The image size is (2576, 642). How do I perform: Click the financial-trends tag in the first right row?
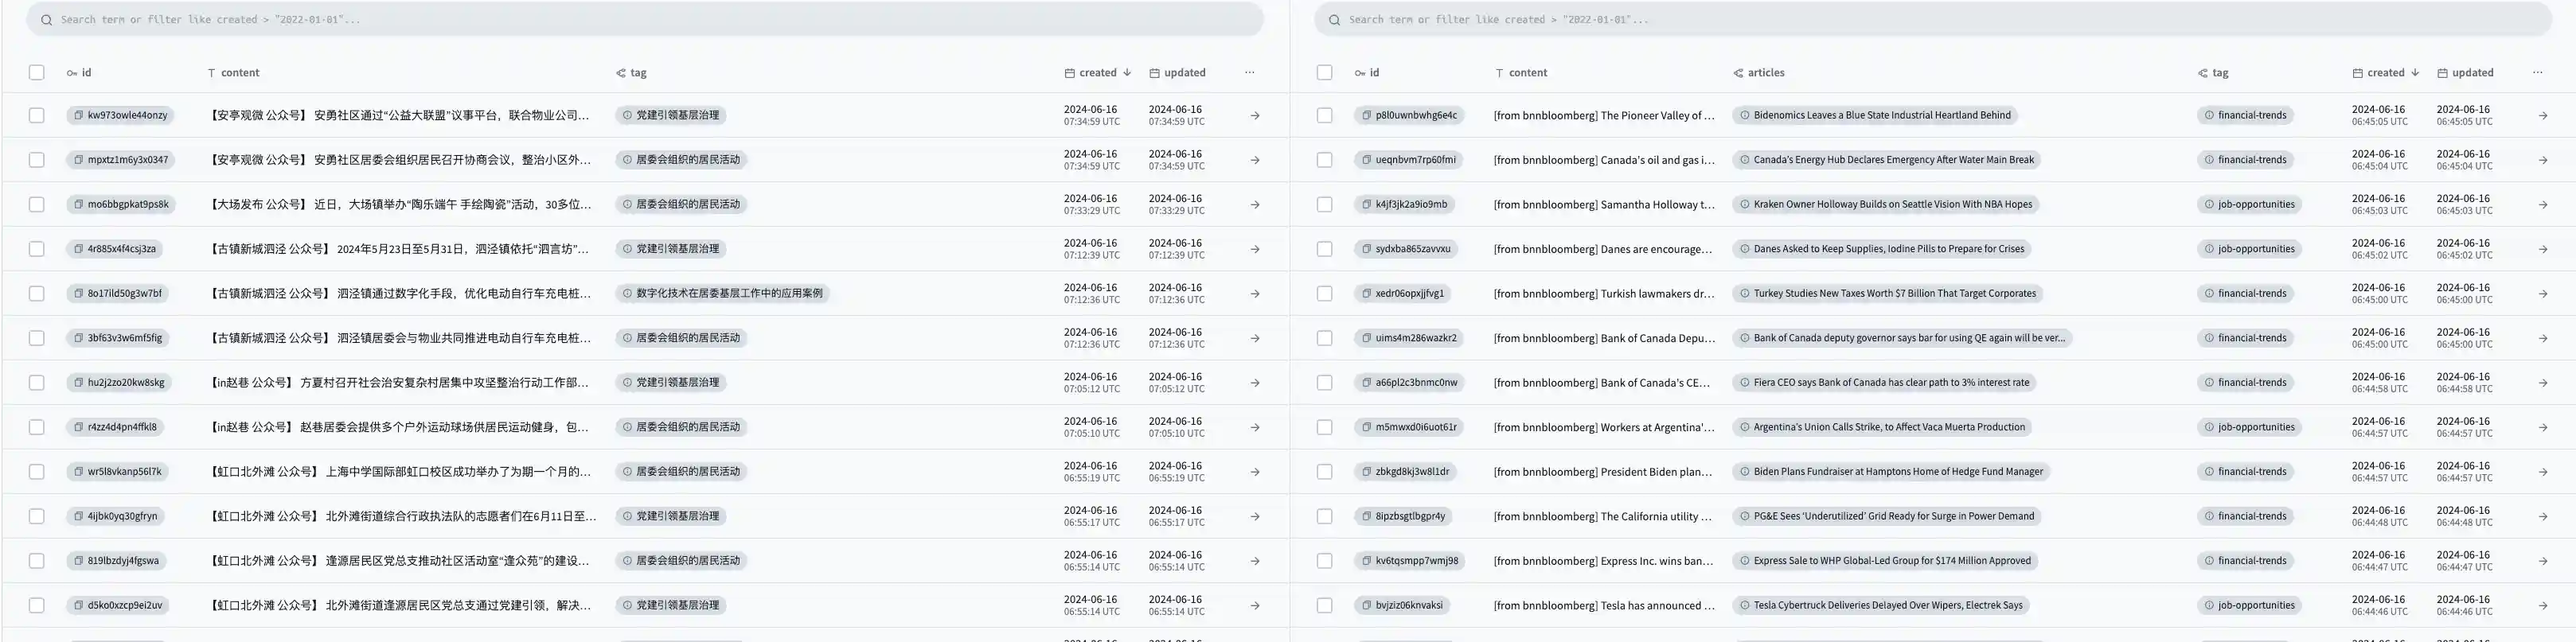(x=2251, y=116)
